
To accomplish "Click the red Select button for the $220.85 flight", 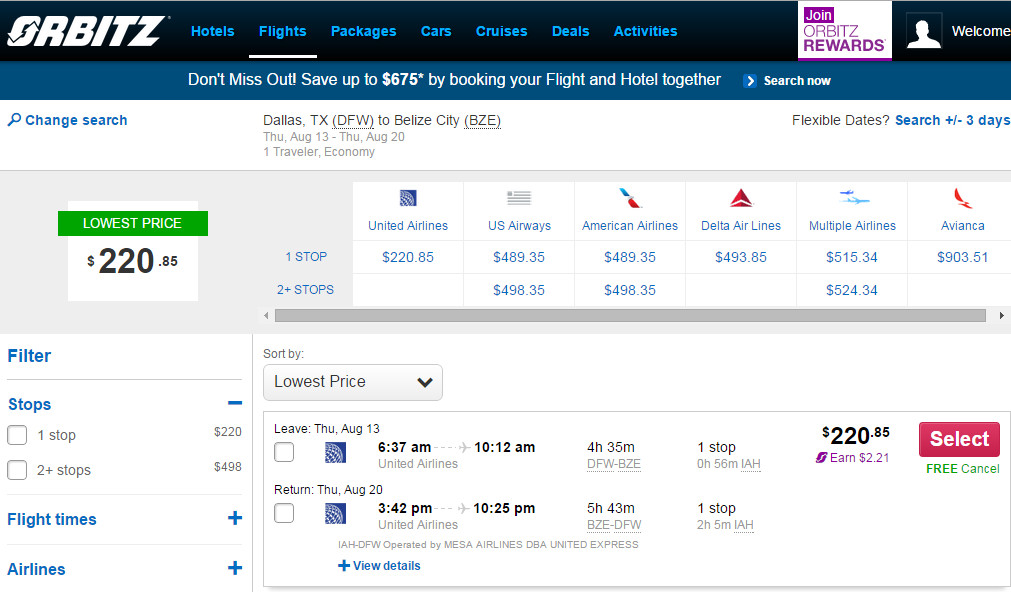I will [959, 439].
